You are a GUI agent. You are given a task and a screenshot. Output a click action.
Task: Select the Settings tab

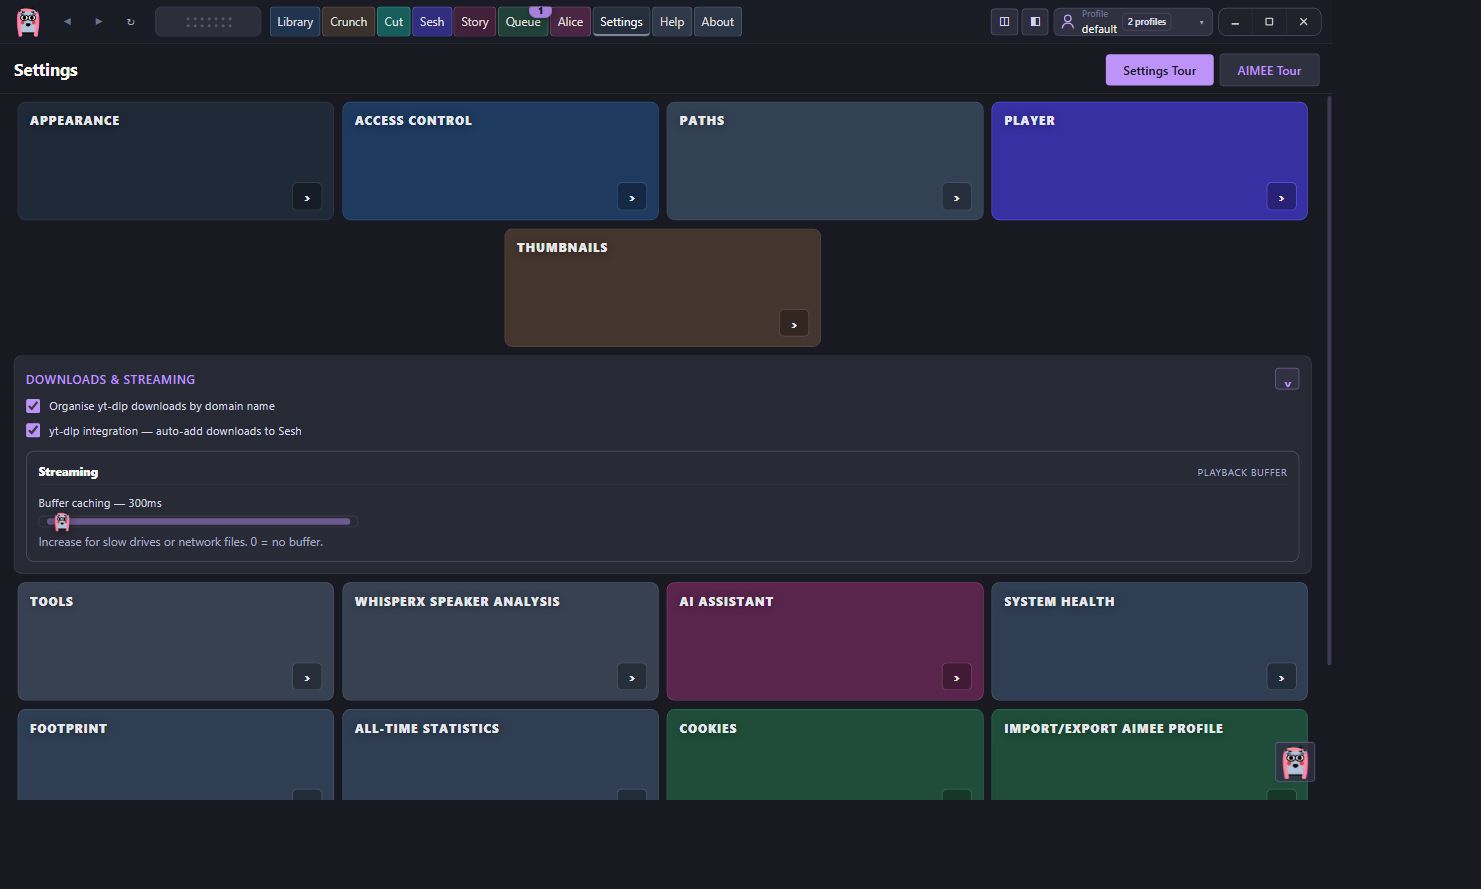point(621,21)
